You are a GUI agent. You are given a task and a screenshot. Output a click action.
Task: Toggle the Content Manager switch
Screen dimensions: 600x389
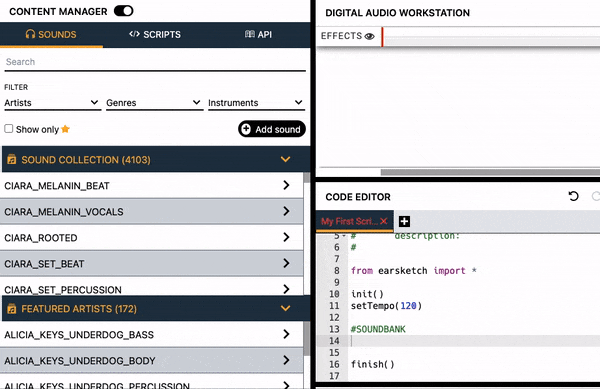[x=124, y=11]
